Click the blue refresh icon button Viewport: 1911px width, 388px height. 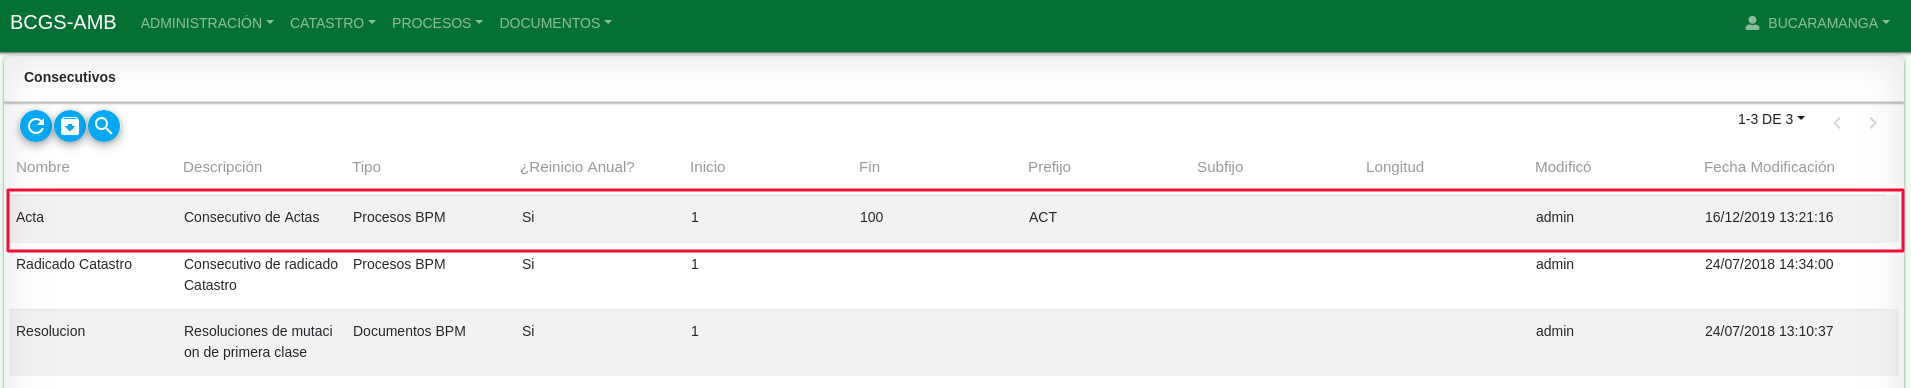tap(36, 126)
